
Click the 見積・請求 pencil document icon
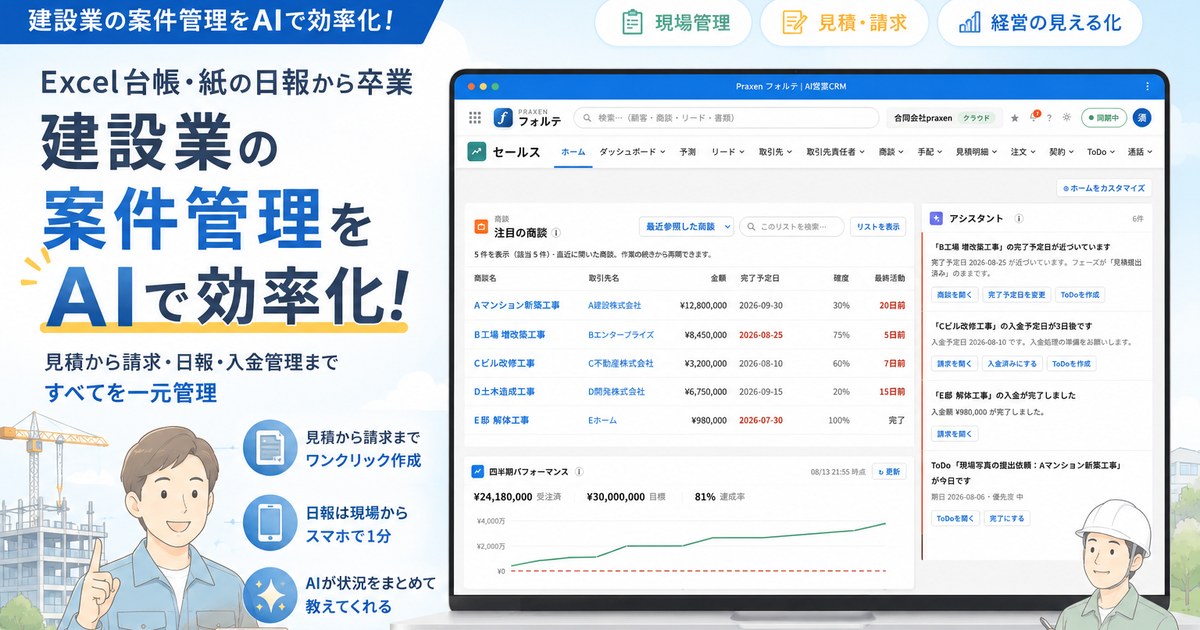click(x=795, y=22)
